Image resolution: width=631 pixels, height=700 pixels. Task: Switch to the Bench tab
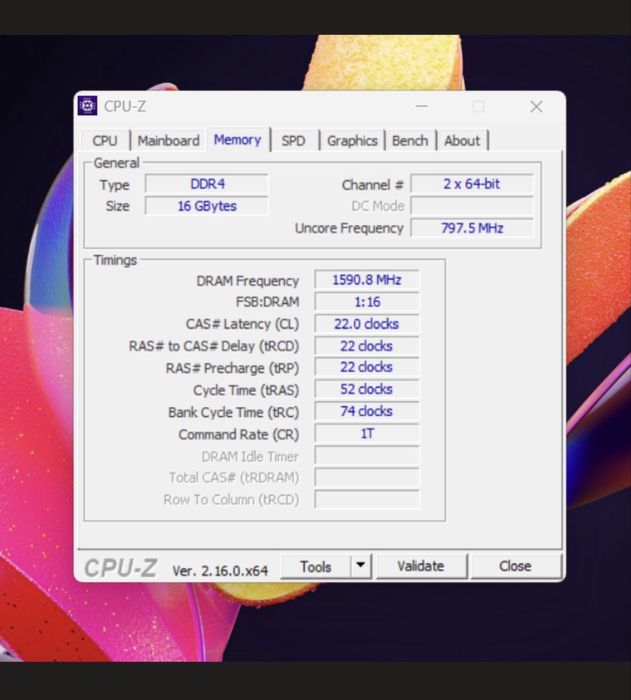410,141
